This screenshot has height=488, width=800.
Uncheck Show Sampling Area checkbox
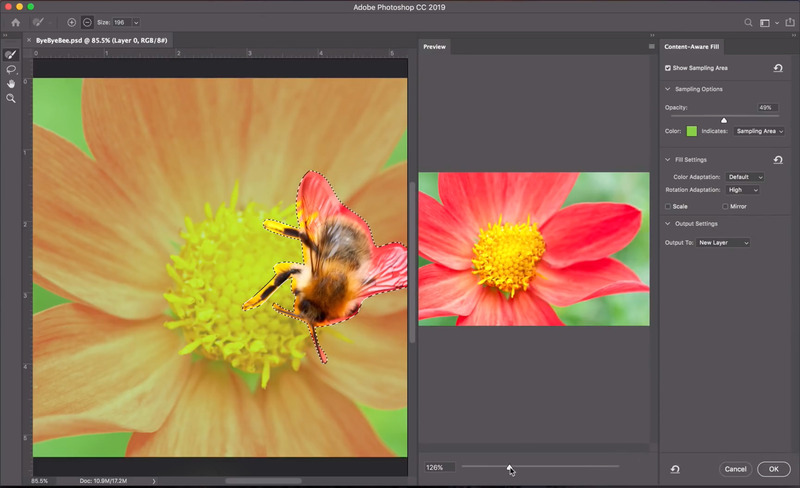point(668,68)
